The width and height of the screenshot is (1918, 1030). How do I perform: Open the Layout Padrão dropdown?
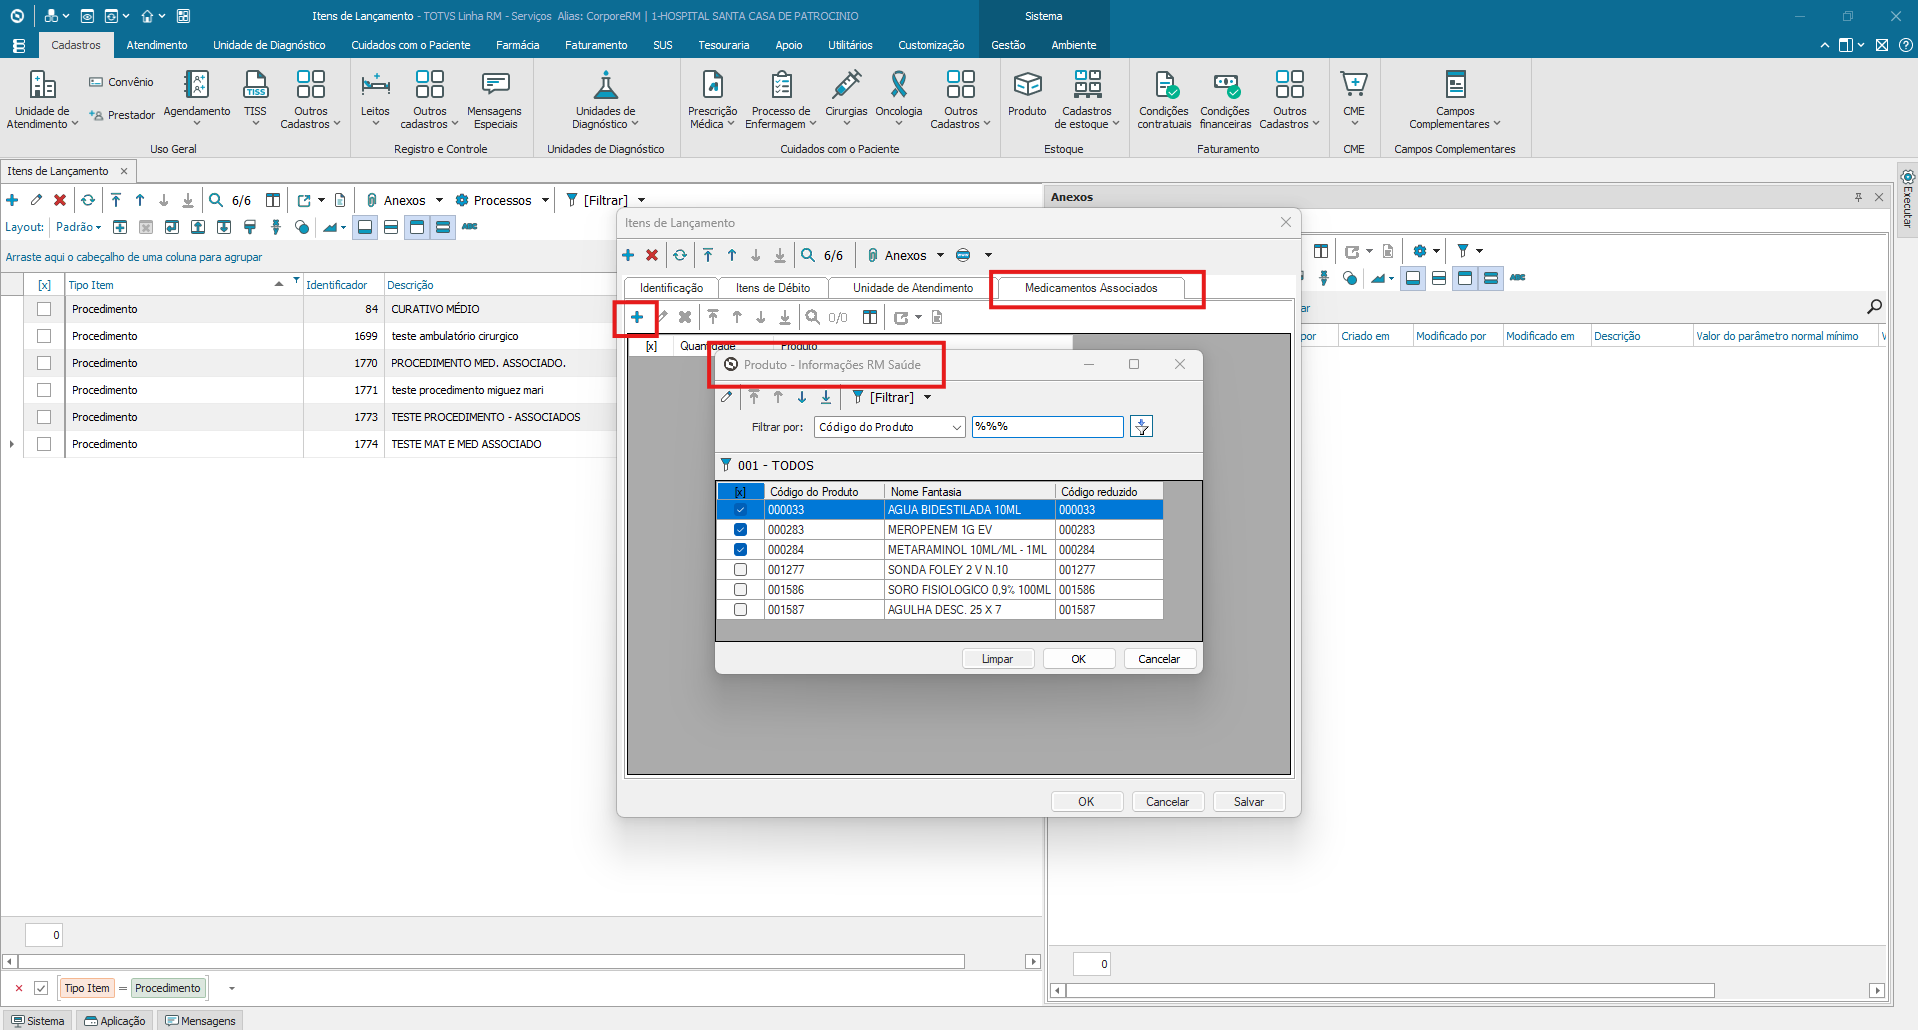(x=79, y=227)
